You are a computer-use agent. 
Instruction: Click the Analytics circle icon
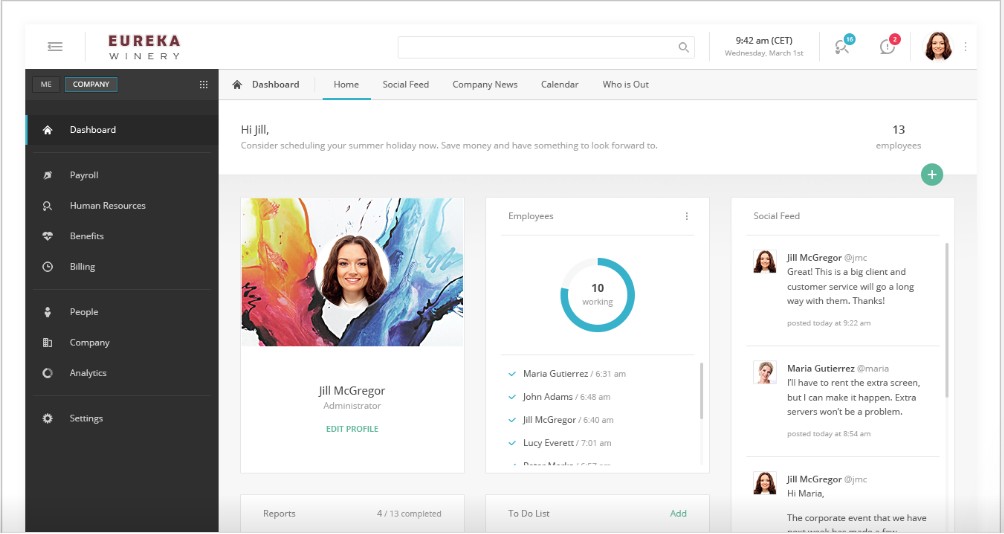(x=47, y=373)
